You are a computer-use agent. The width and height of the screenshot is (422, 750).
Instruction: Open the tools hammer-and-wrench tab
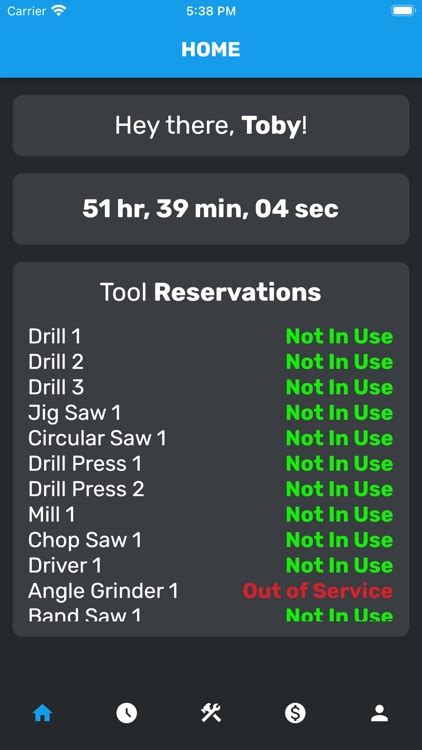(211, 714)
